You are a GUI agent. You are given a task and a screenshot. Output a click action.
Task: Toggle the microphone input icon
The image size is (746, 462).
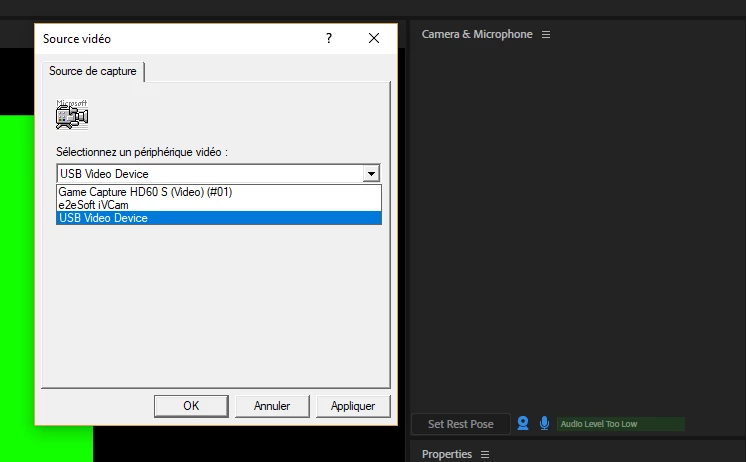click(544, 423)
